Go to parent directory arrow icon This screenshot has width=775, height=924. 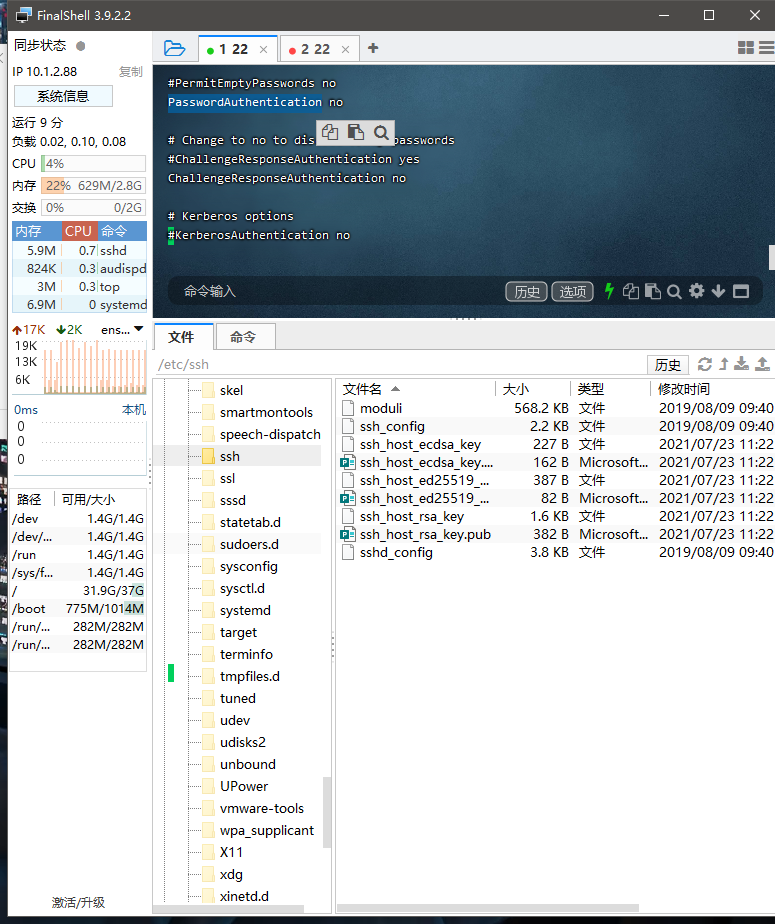724,364
